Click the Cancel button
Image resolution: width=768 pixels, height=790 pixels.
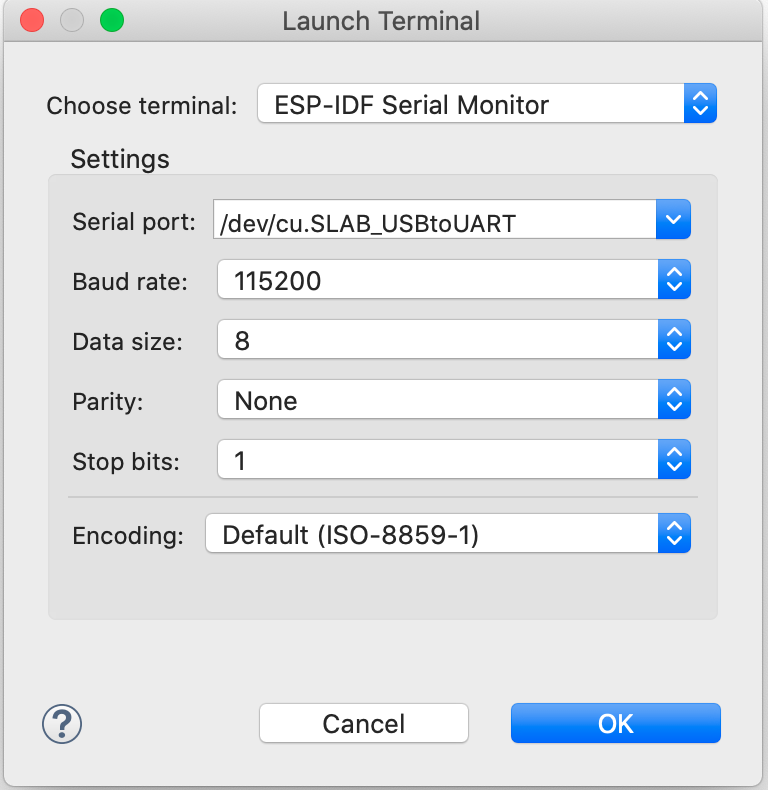coord(364,723)
